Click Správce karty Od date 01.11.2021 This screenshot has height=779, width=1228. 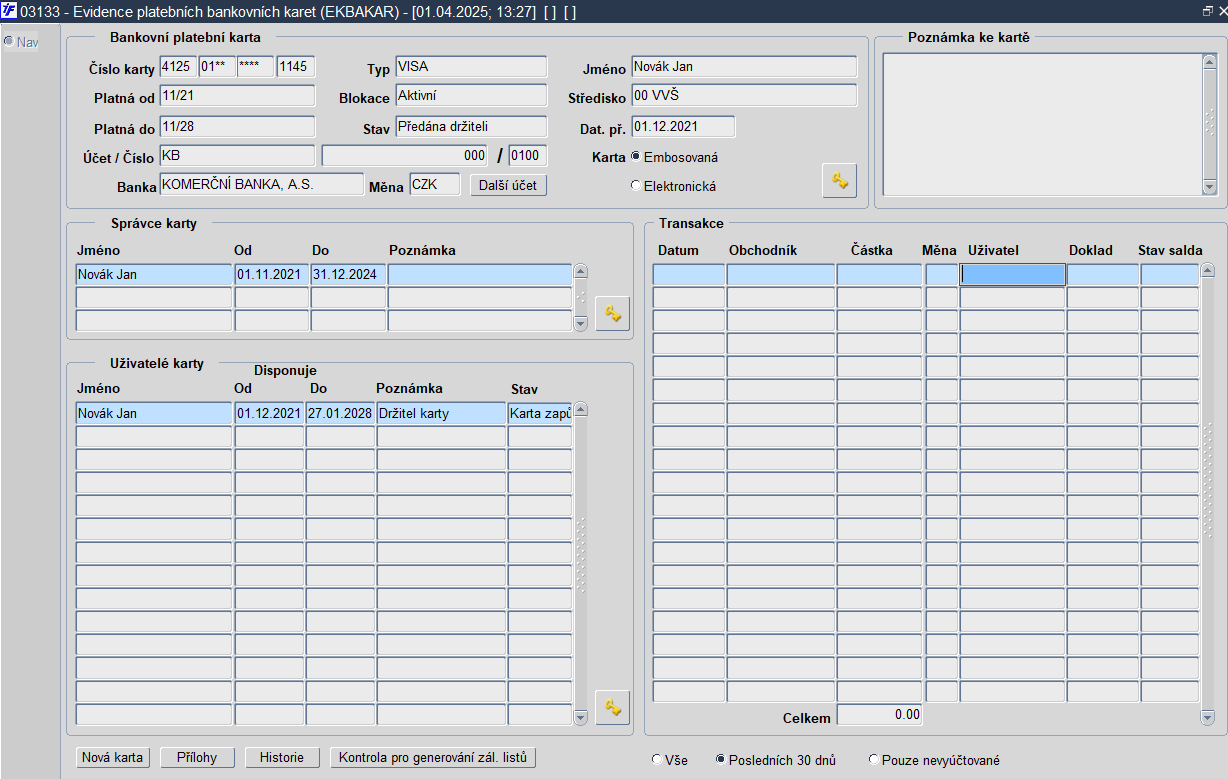click(x=272, y=274)
